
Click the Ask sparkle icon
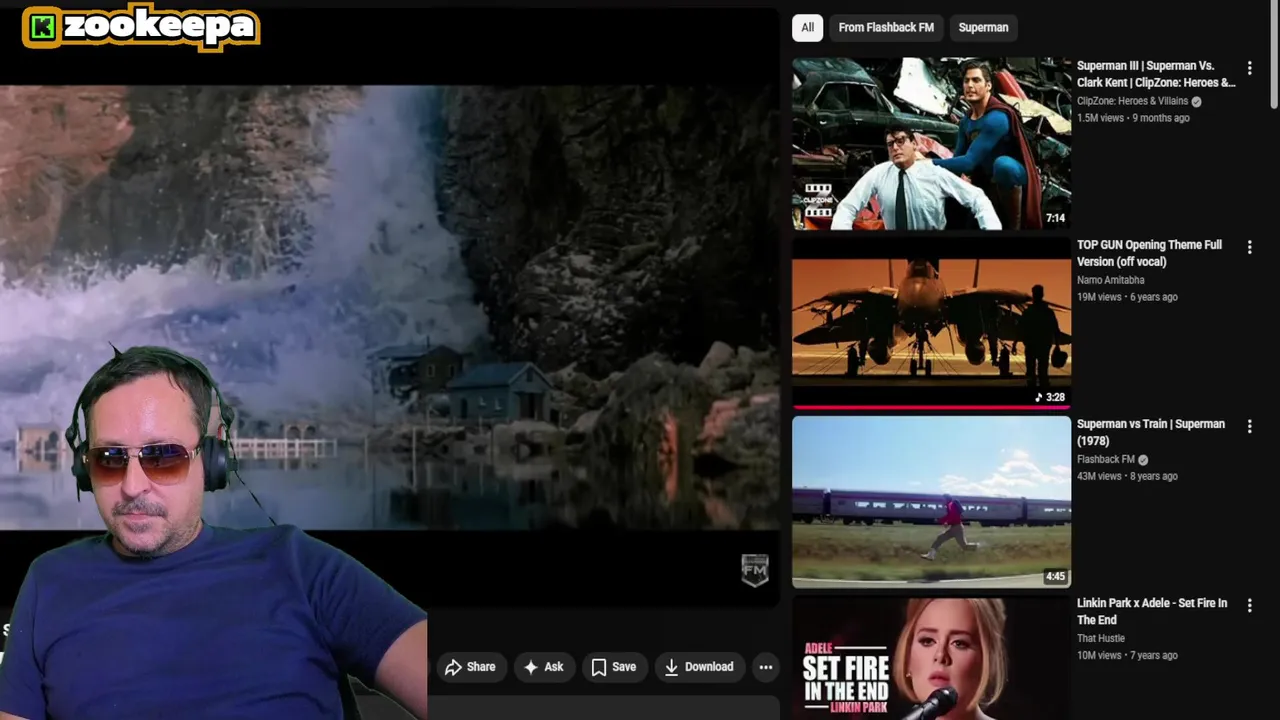[531, 667]
